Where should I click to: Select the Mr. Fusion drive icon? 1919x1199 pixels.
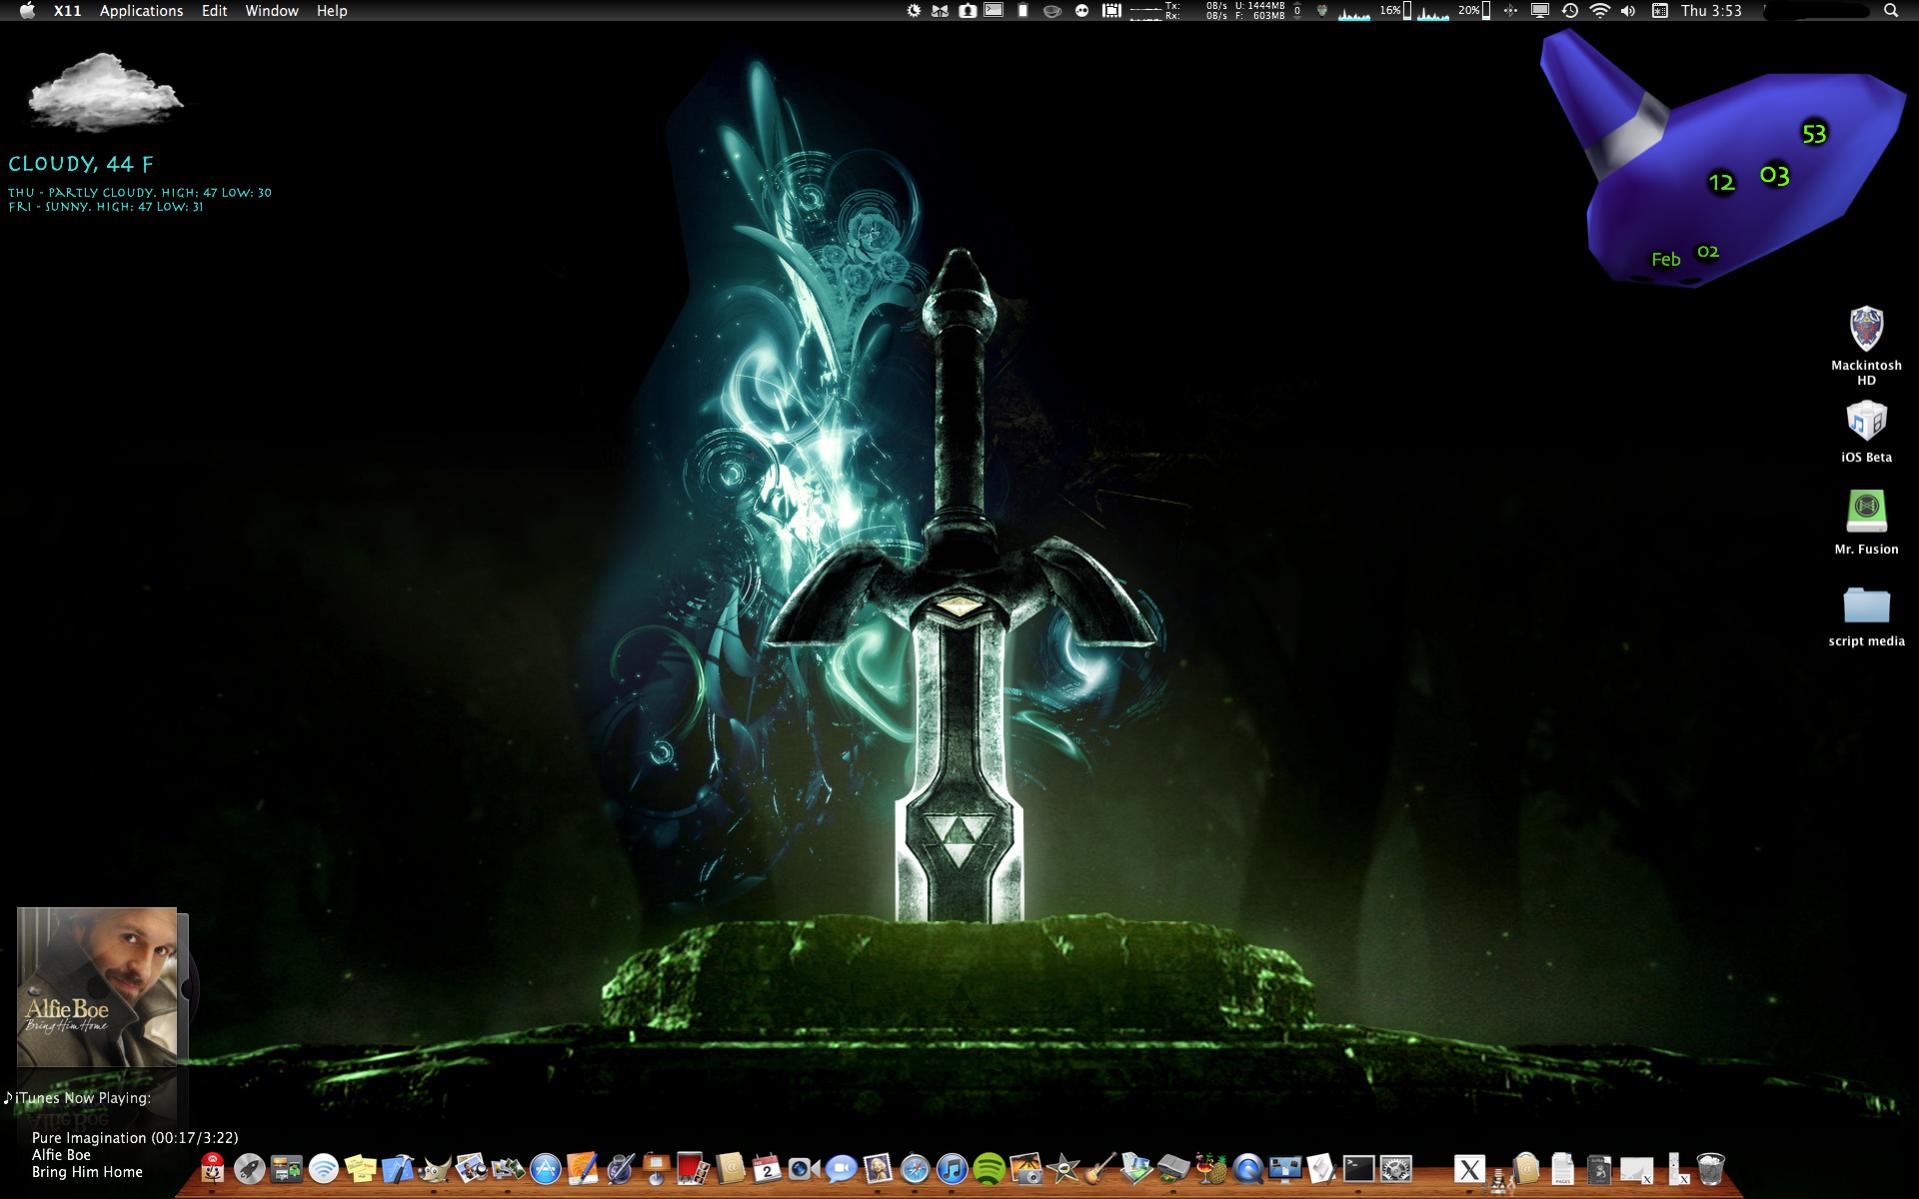[1866, 511]
